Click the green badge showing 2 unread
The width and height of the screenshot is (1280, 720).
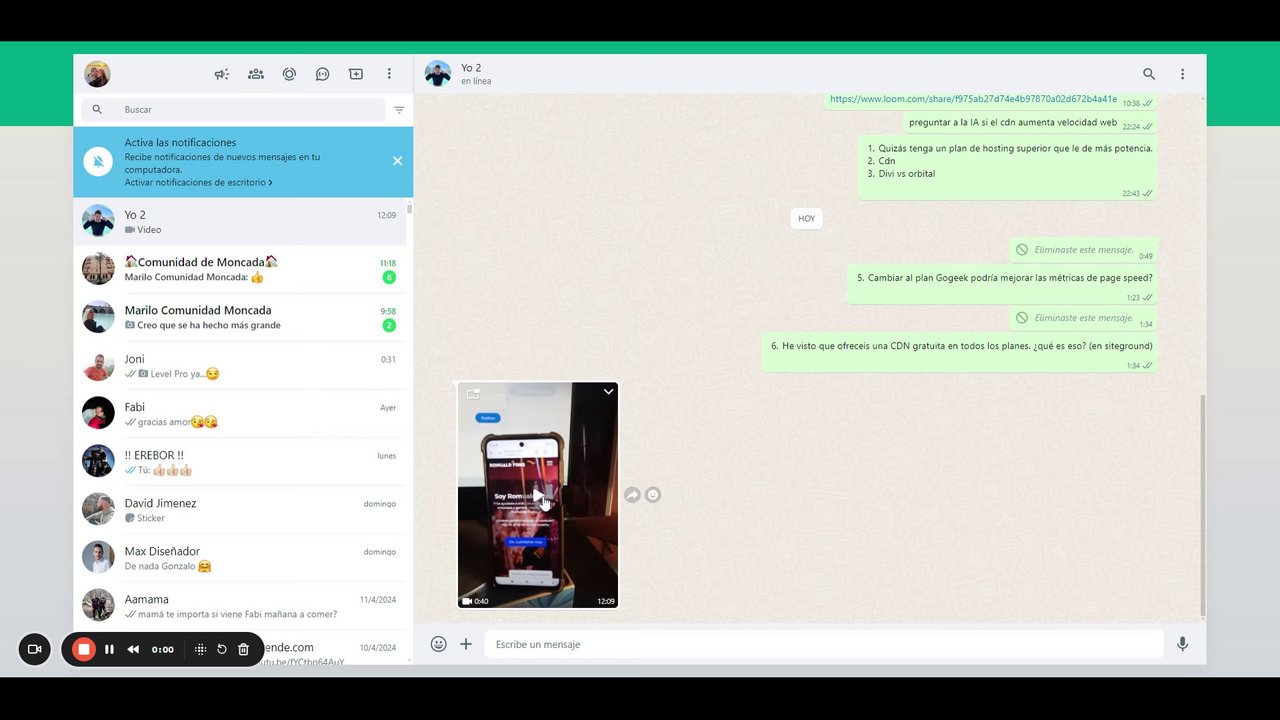tap(389, 325)
